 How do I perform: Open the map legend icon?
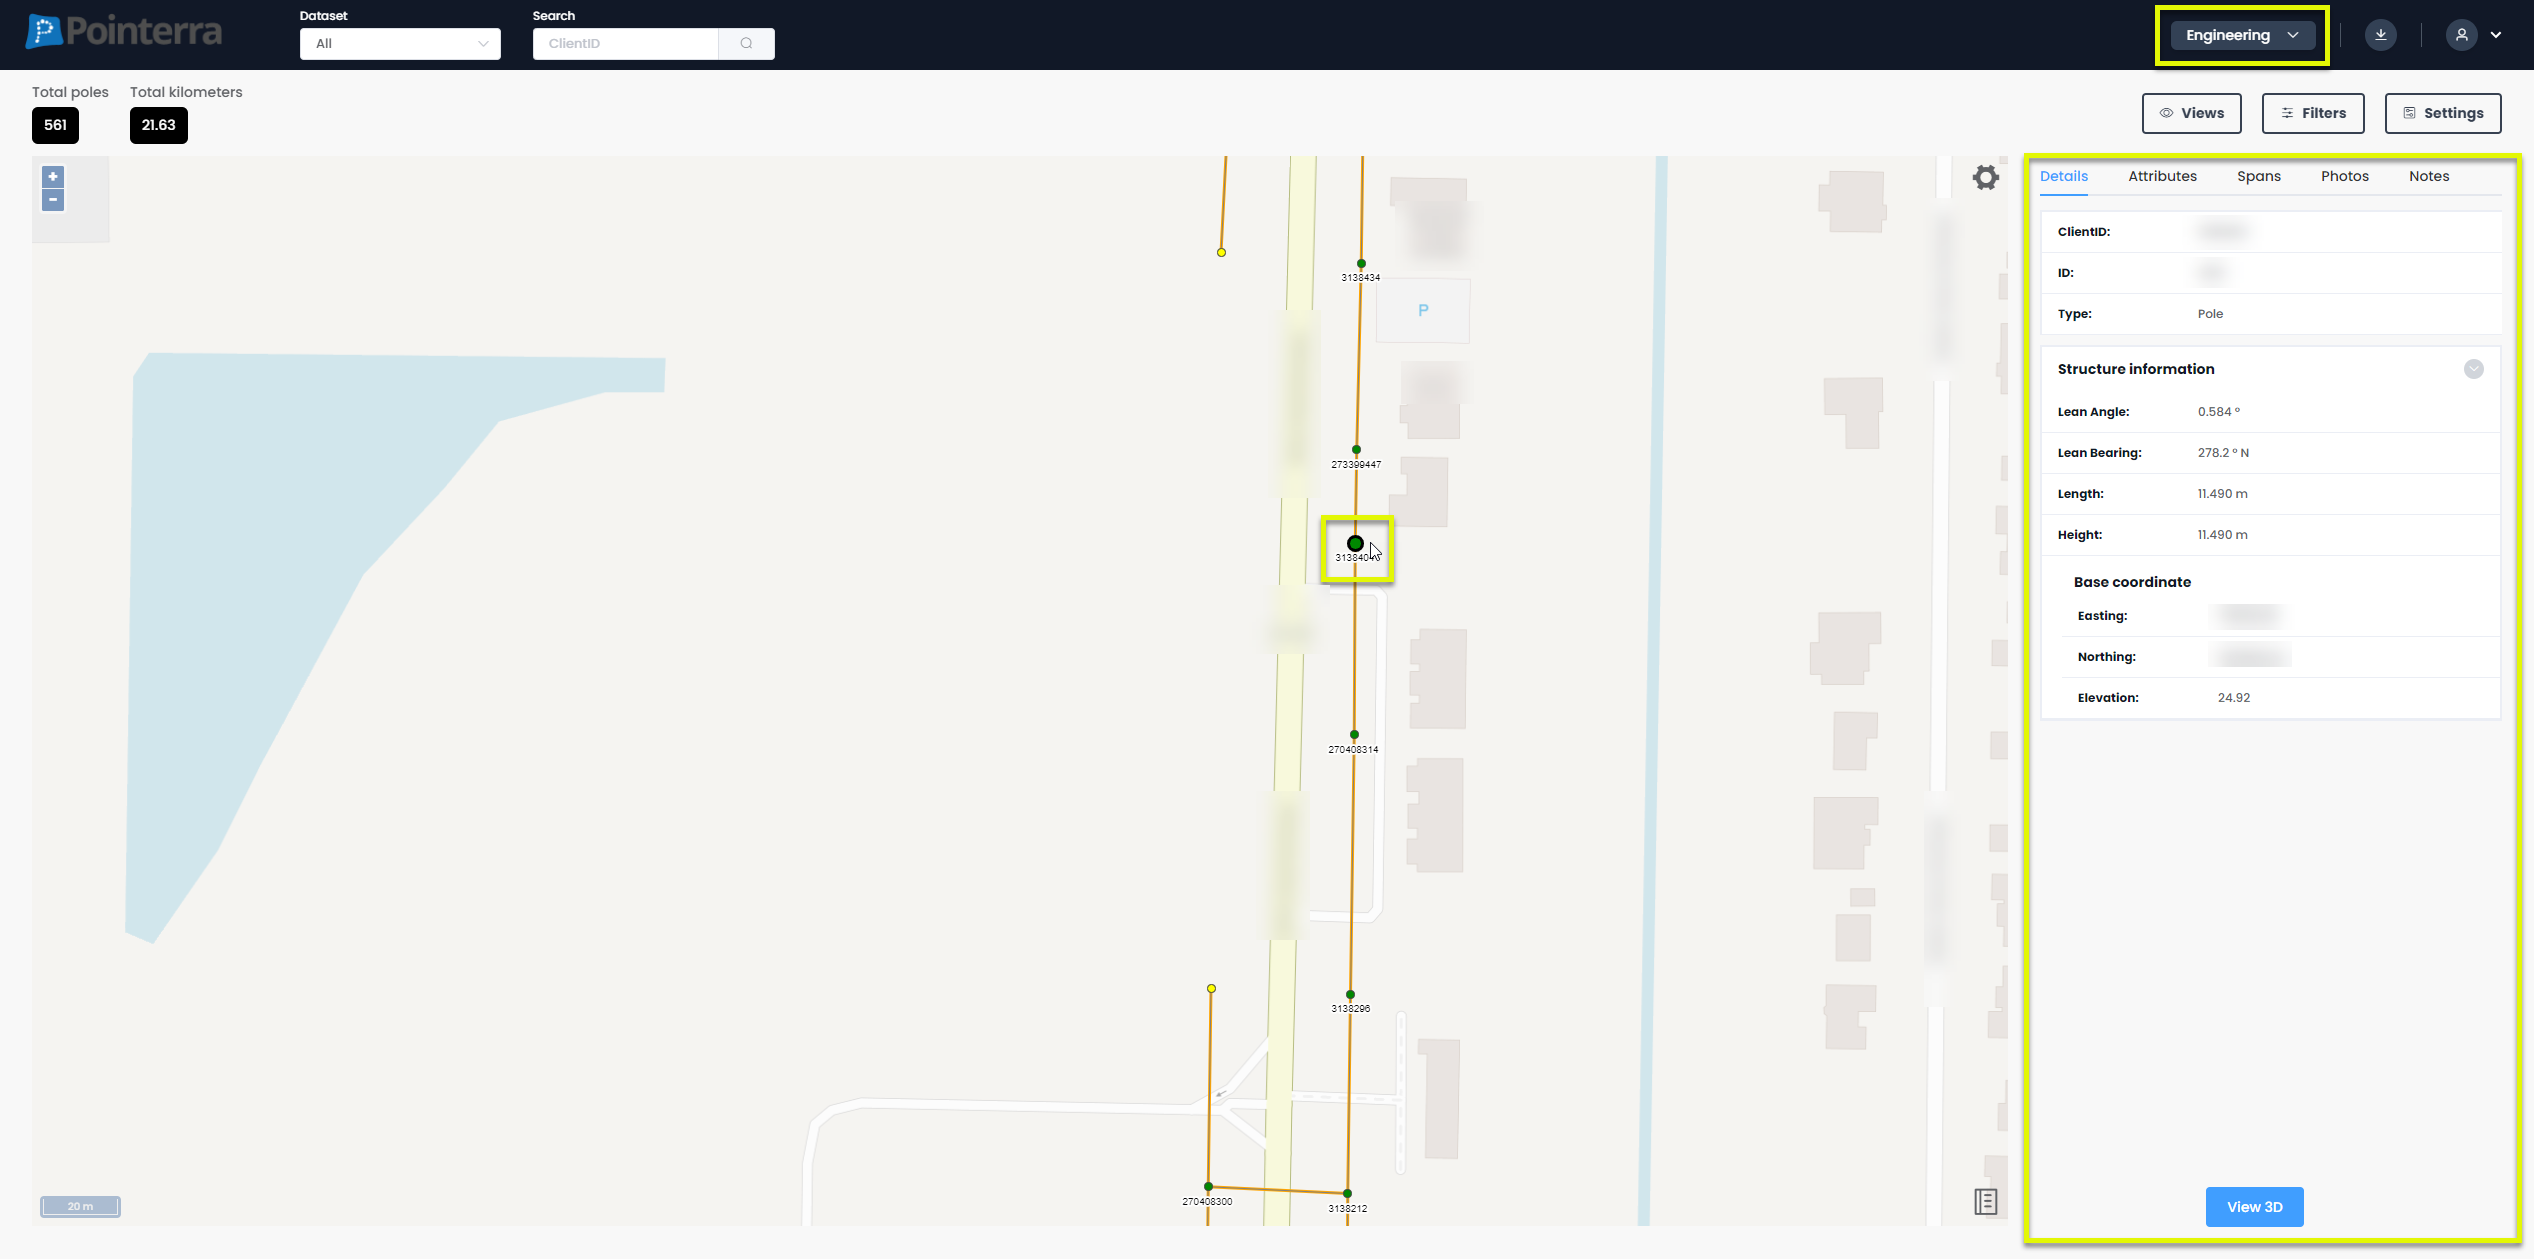[1985, 1201]
